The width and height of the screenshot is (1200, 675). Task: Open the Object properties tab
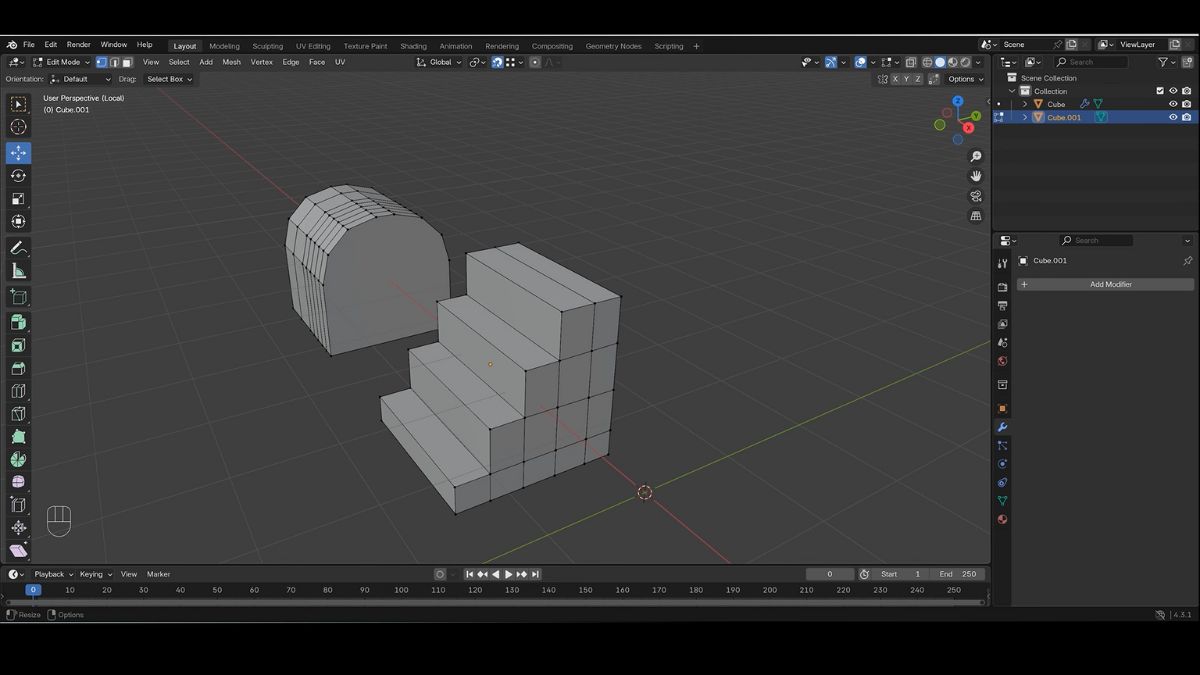click(x=1002, y=408)
